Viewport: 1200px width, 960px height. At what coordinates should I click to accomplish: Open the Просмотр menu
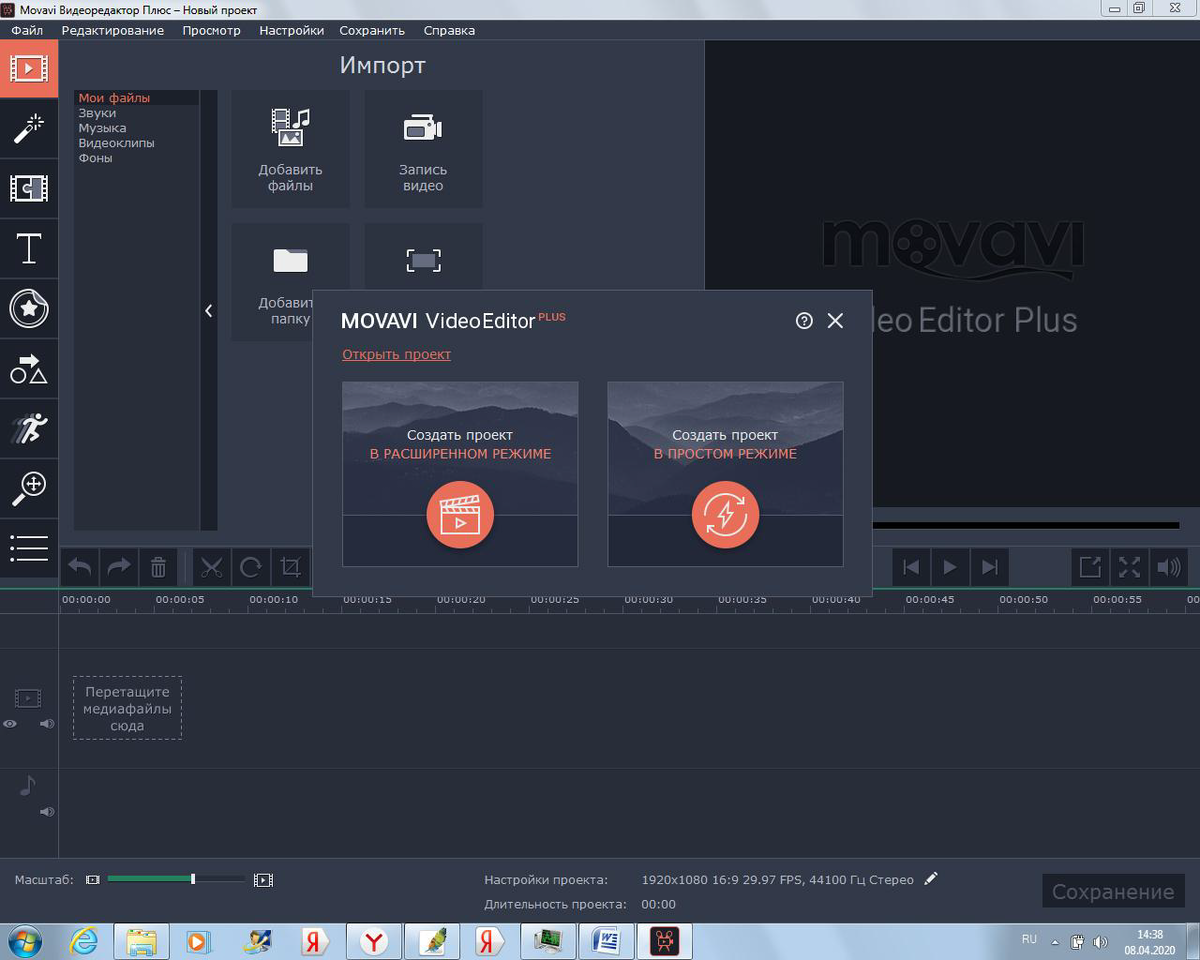(211, 30)
